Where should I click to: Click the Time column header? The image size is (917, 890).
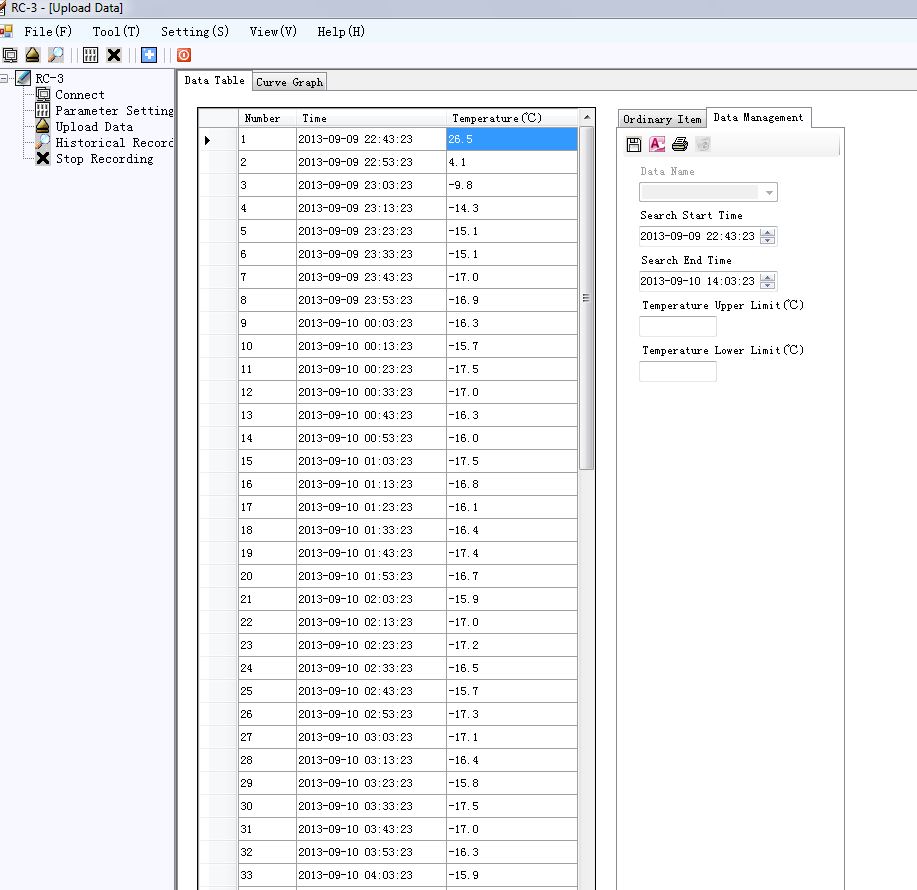tap(371, 118)
